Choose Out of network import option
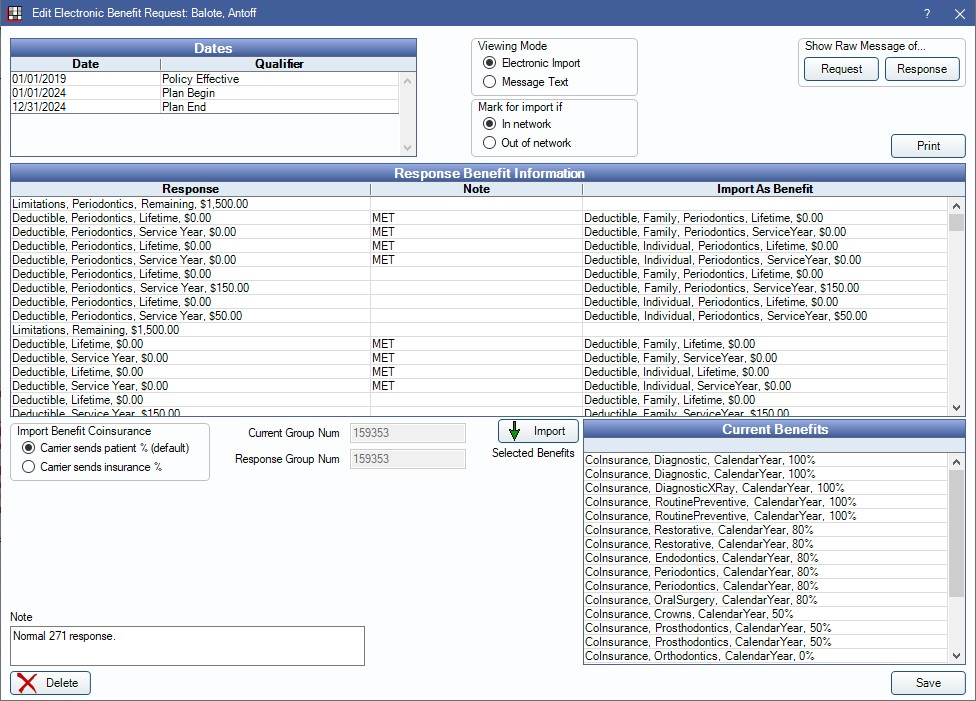The image size is (976, 701). pos(489,143)
